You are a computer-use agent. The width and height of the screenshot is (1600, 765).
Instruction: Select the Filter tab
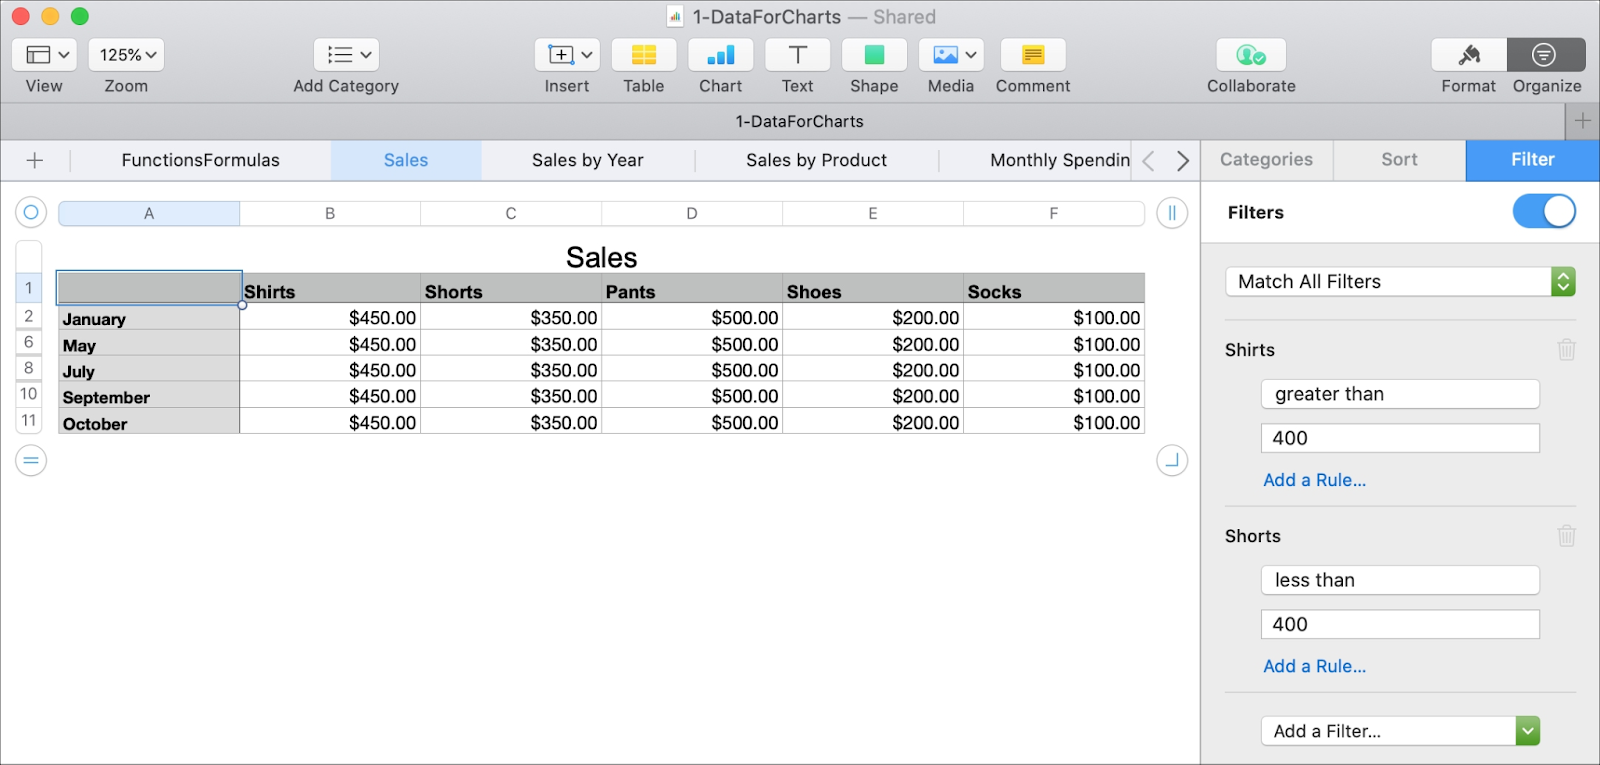click(1532, 159)
